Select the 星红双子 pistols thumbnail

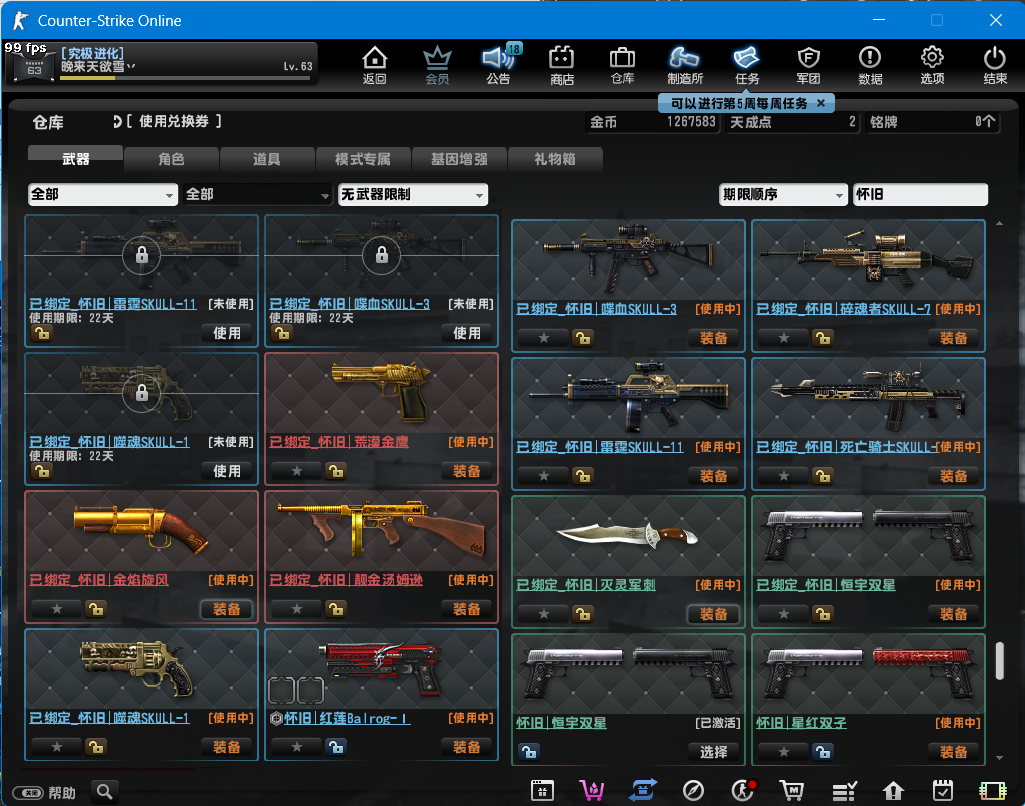click(x=868, y=674)
